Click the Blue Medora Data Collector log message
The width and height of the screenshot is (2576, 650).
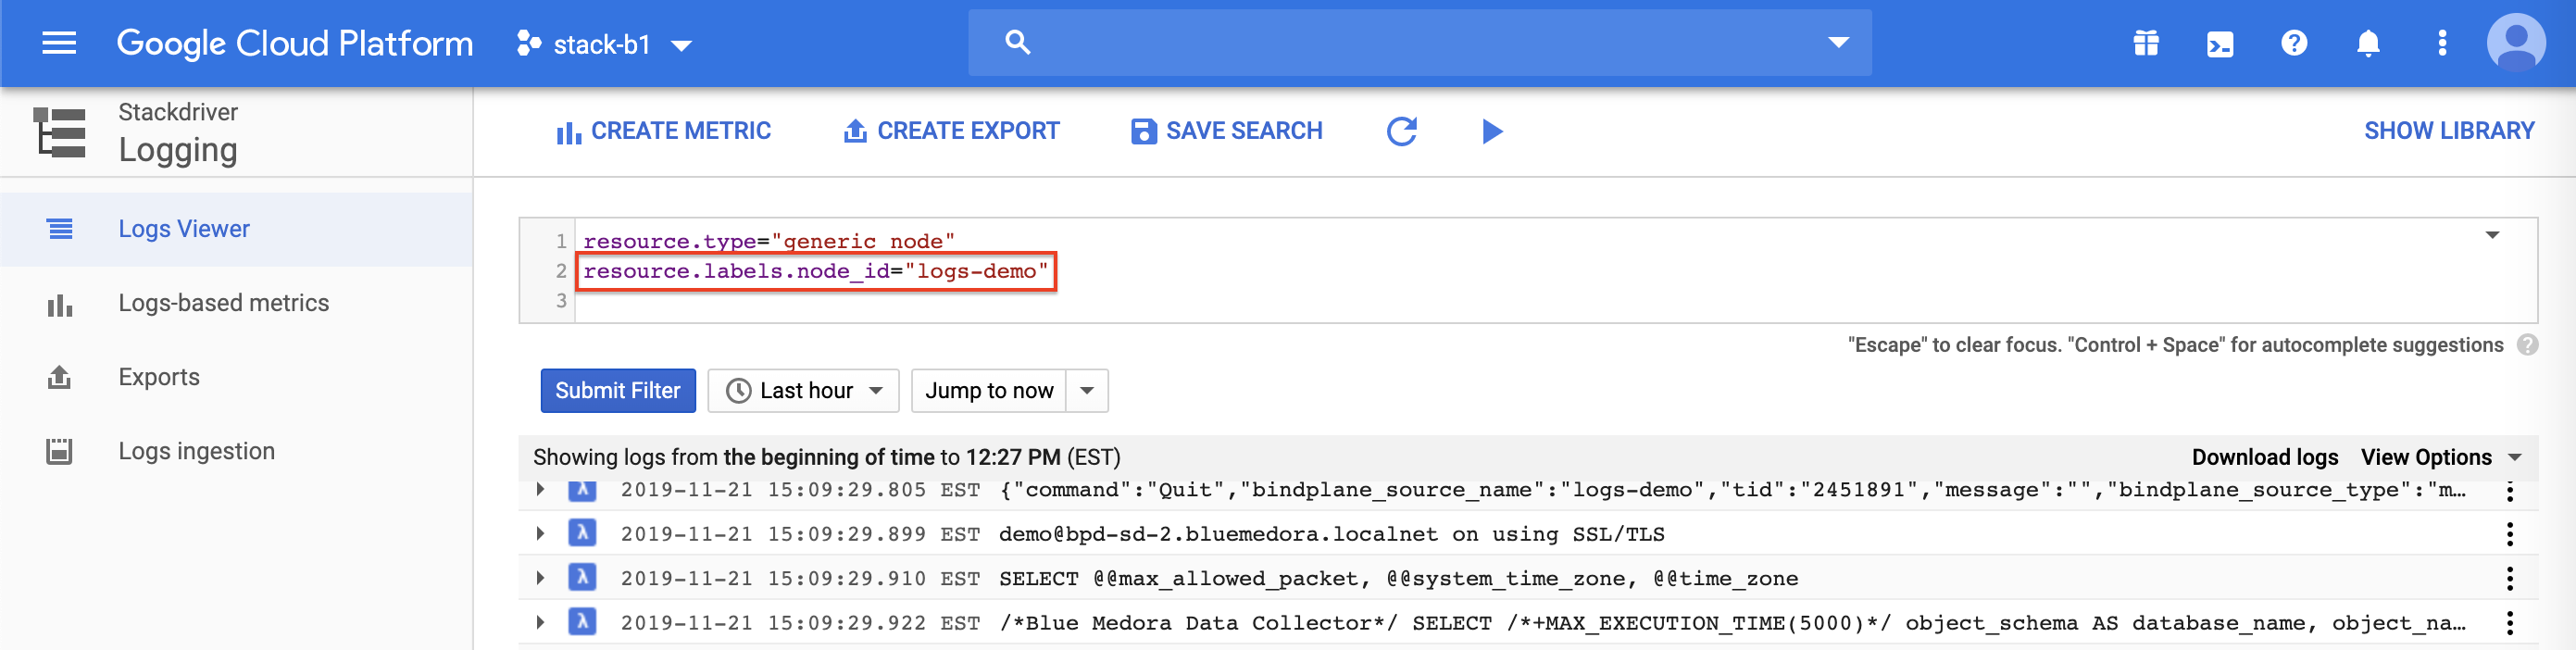coord(1732,623)
